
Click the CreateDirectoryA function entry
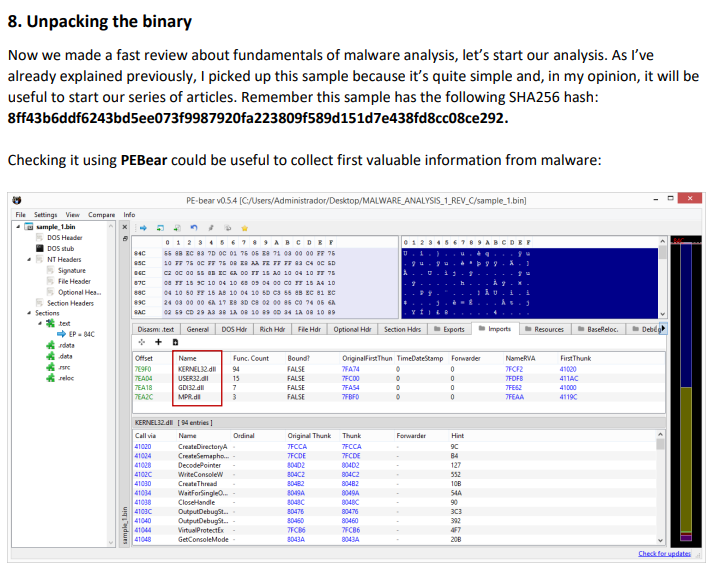(202, 446)
